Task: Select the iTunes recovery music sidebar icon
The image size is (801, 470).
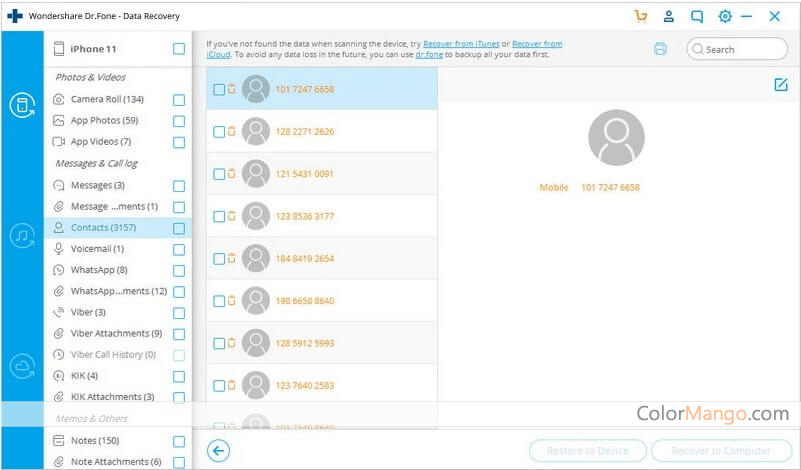Action: pos(22,236)
